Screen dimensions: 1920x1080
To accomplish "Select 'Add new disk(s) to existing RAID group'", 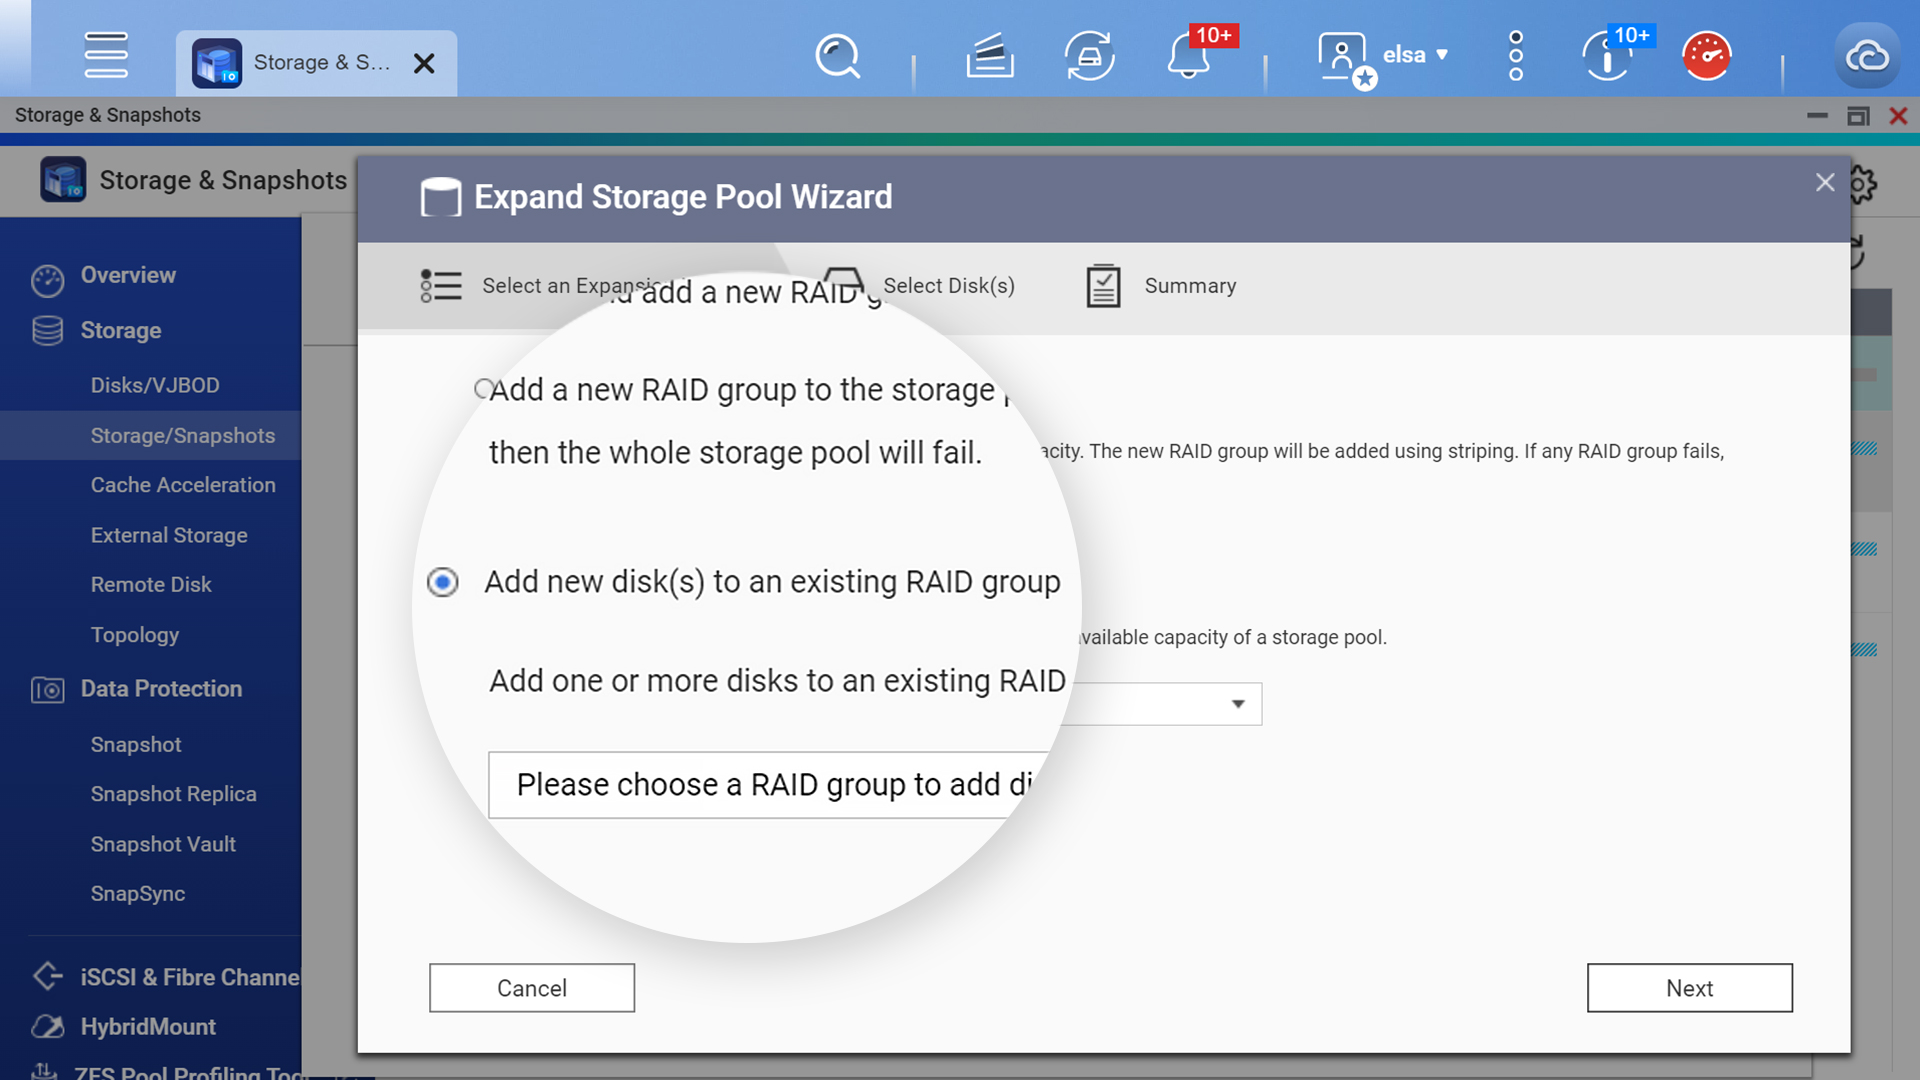I will point(443,582).
